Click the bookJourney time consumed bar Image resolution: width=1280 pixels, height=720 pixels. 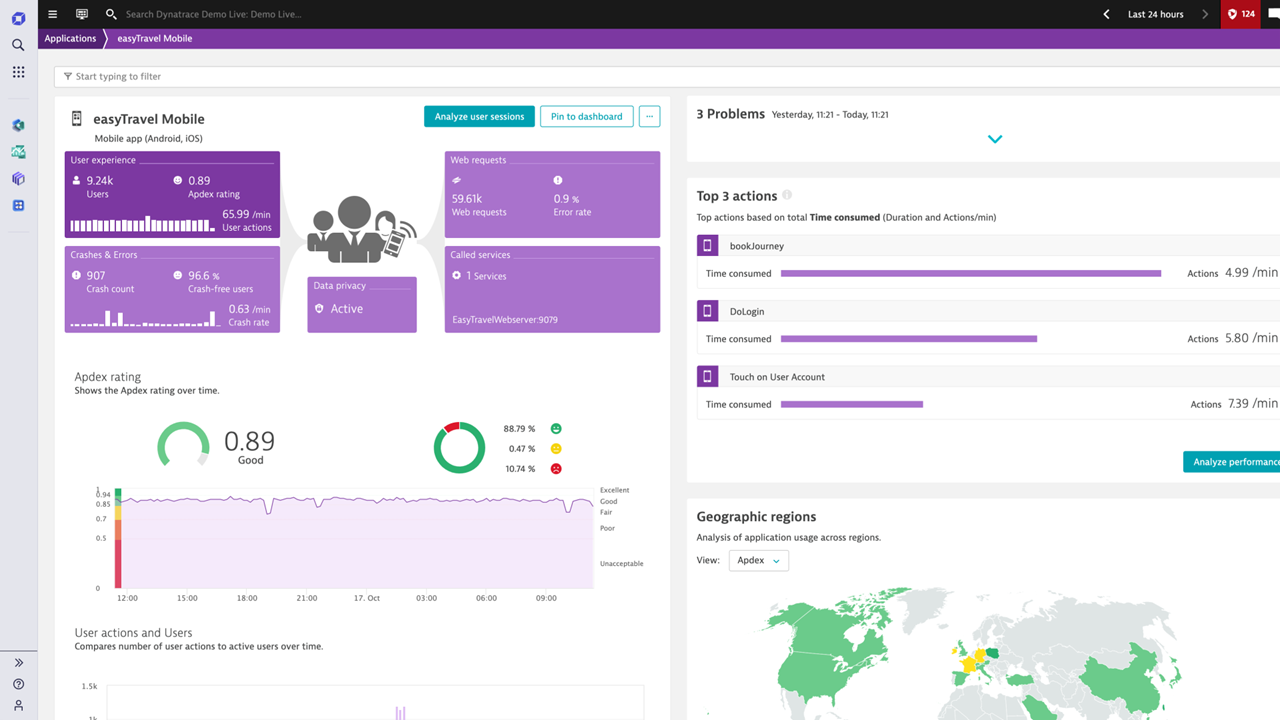[x=970, y=273]
